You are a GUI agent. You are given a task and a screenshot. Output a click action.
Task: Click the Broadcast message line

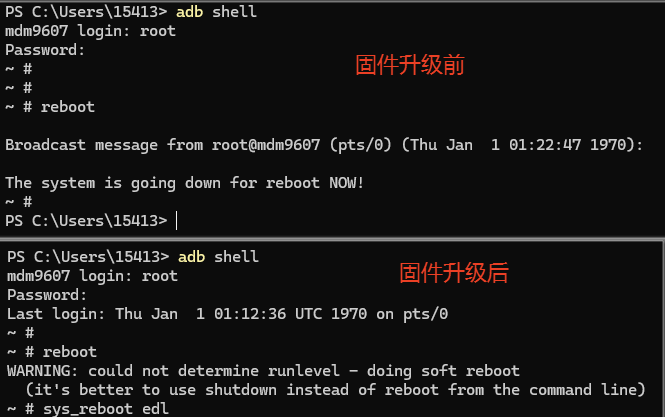324,145
